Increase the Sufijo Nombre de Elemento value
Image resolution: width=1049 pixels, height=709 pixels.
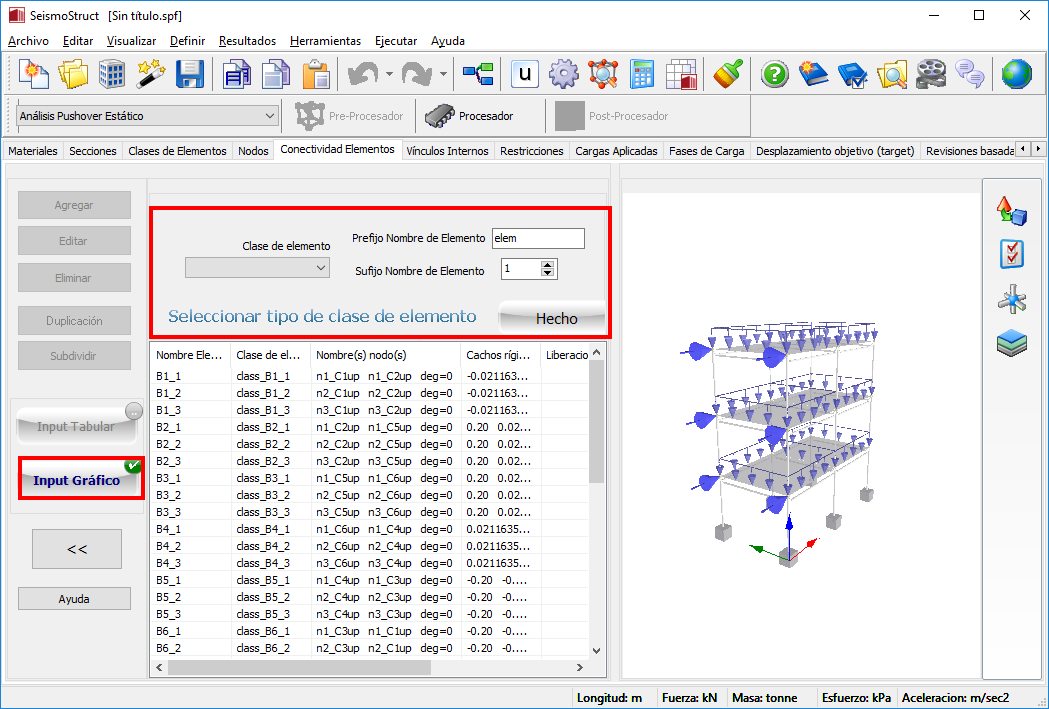547,265
